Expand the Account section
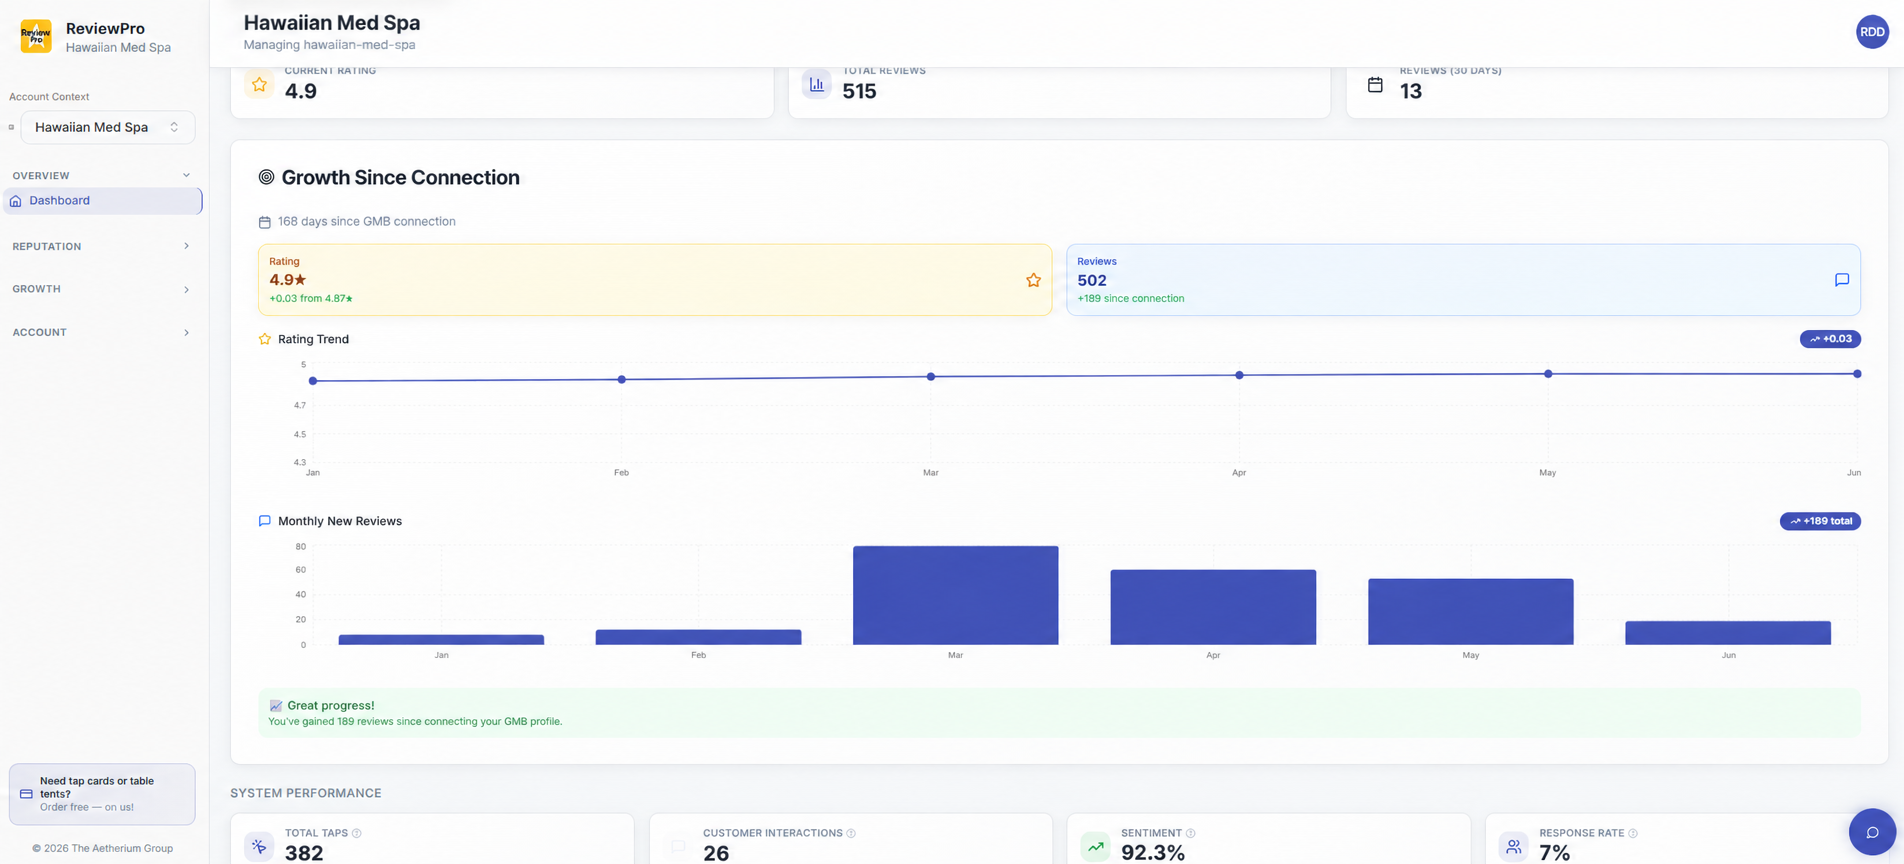This screenshot has height=864, width=1904. 101,332
